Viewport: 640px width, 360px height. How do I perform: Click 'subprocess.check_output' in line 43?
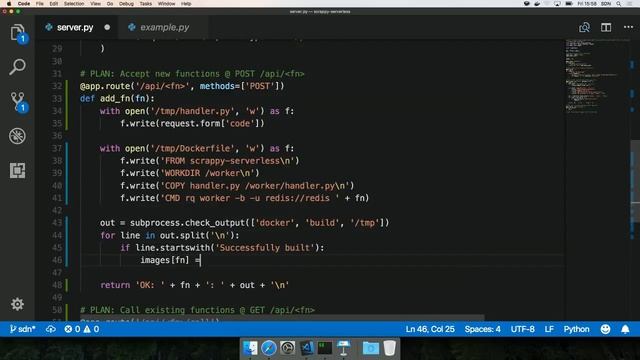[x=187, y=223]
